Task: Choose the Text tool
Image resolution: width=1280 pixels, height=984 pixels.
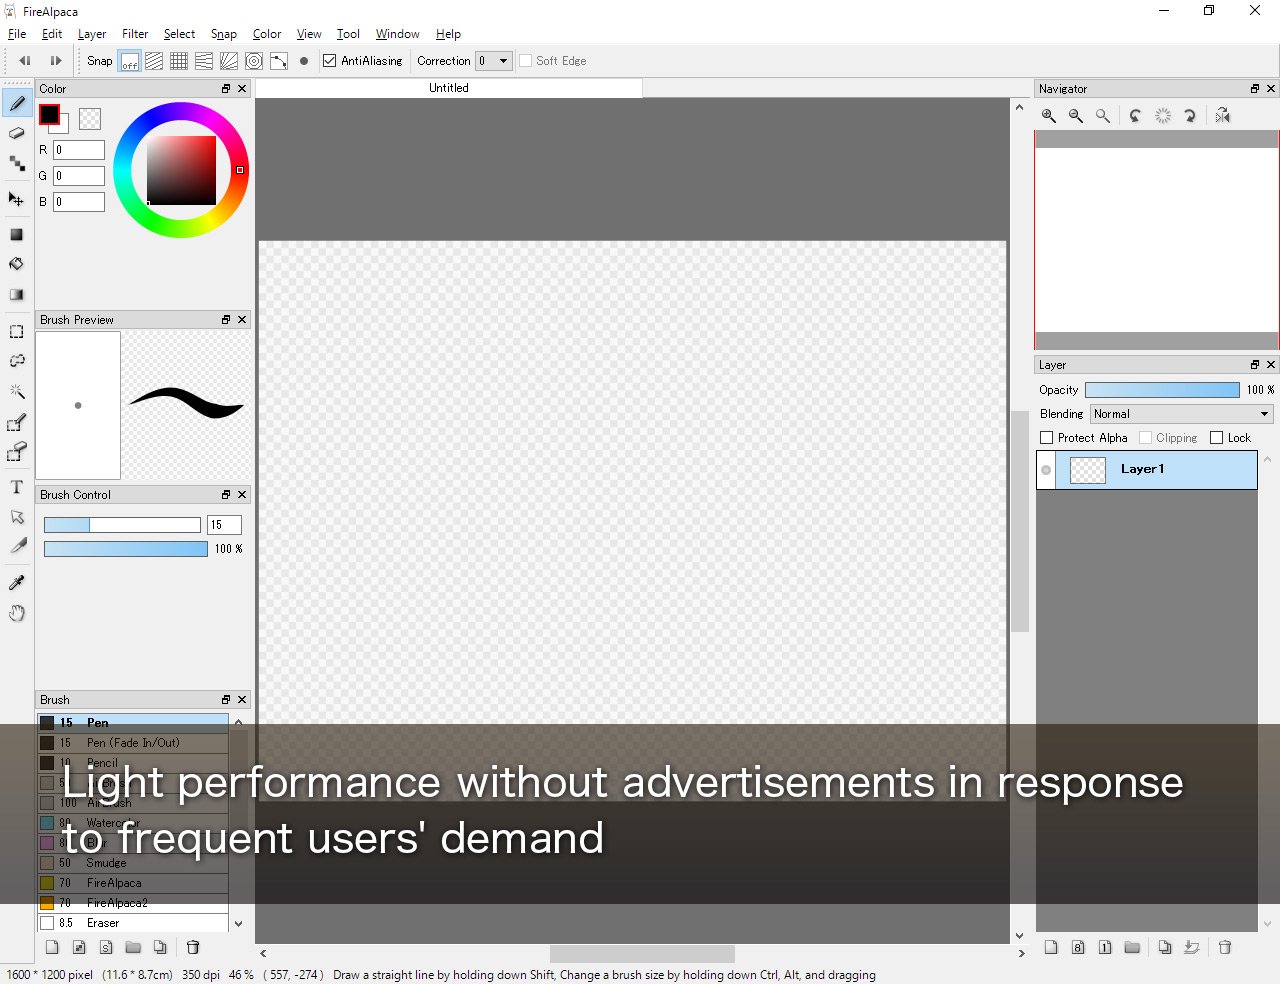Action: [17, 487]
